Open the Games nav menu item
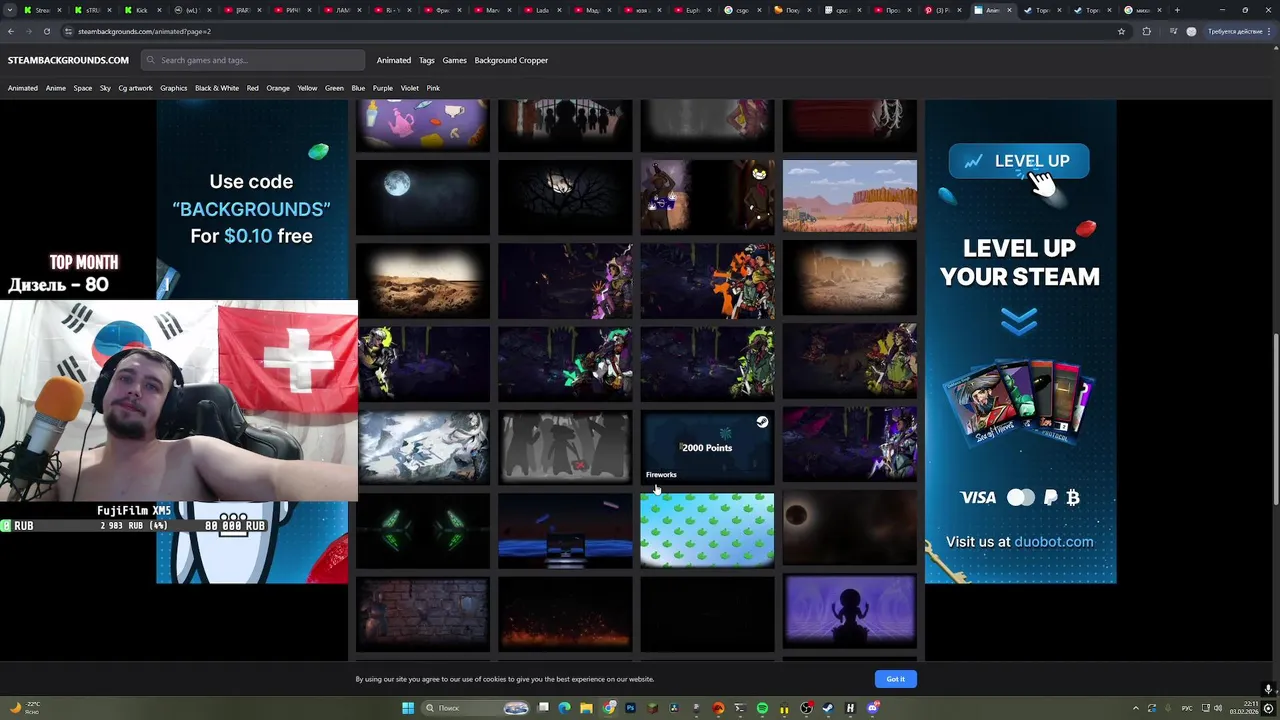The width and height of the screenshot is (1280, 720). tap(455, 60)
